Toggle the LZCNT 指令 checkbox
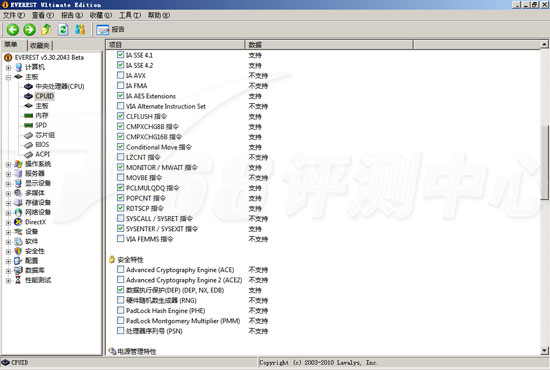The height and width of the screenshot is (370, 550). [x=120, y=157]
